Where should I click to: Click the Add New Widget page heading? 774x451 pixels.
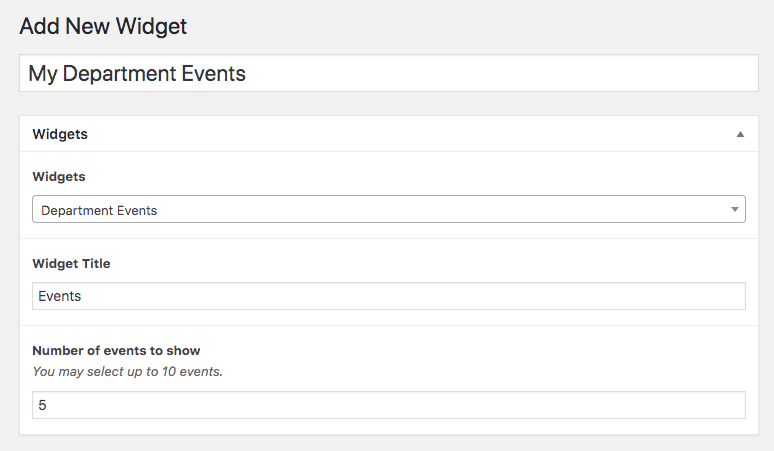[103, 26]
